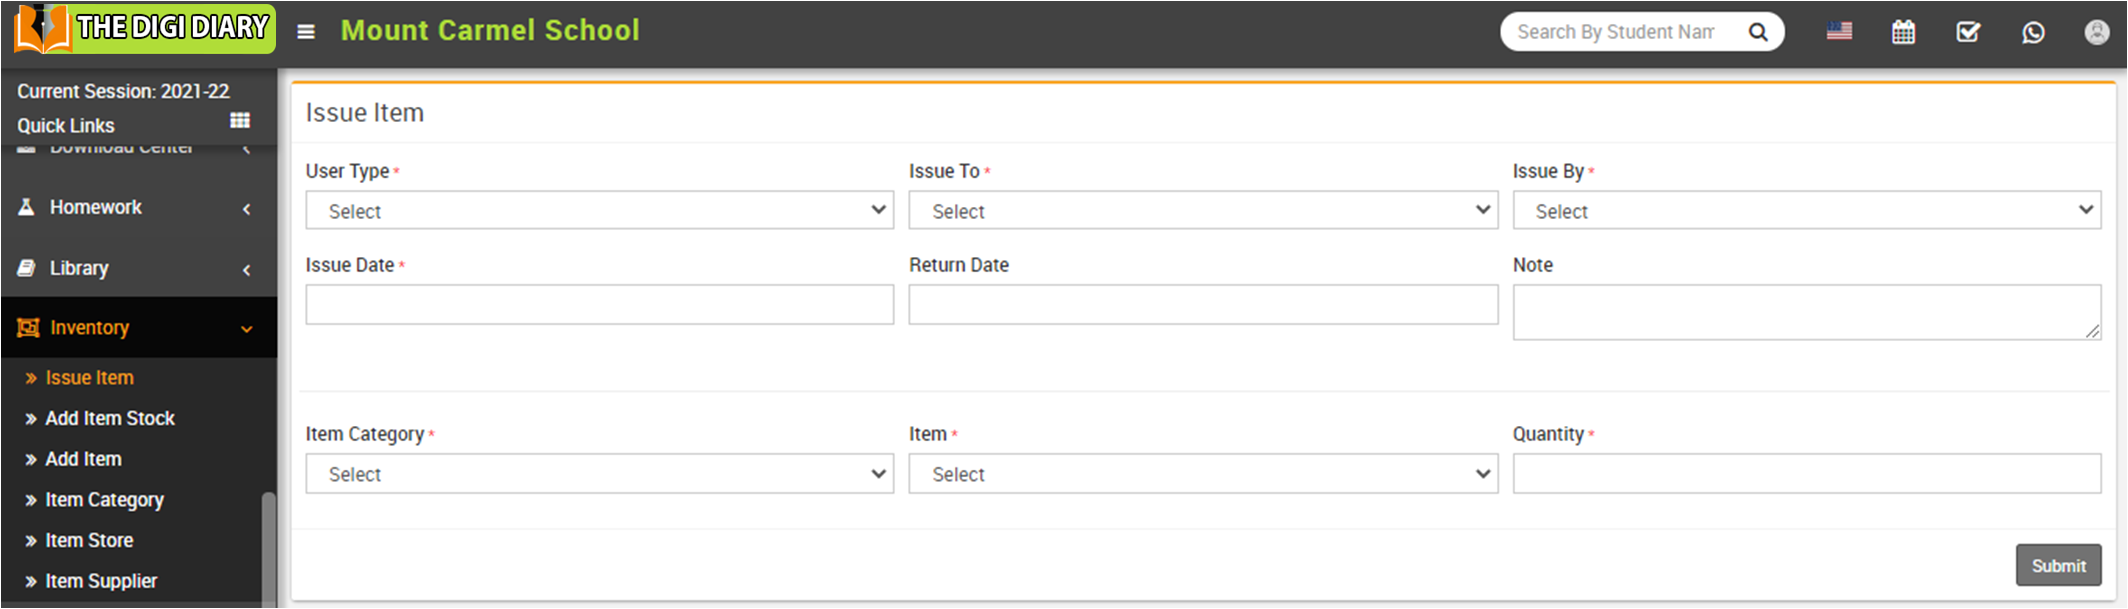2128x609 pixels.
Task: Open the Item Supplier page
Action: coord(101,581)
